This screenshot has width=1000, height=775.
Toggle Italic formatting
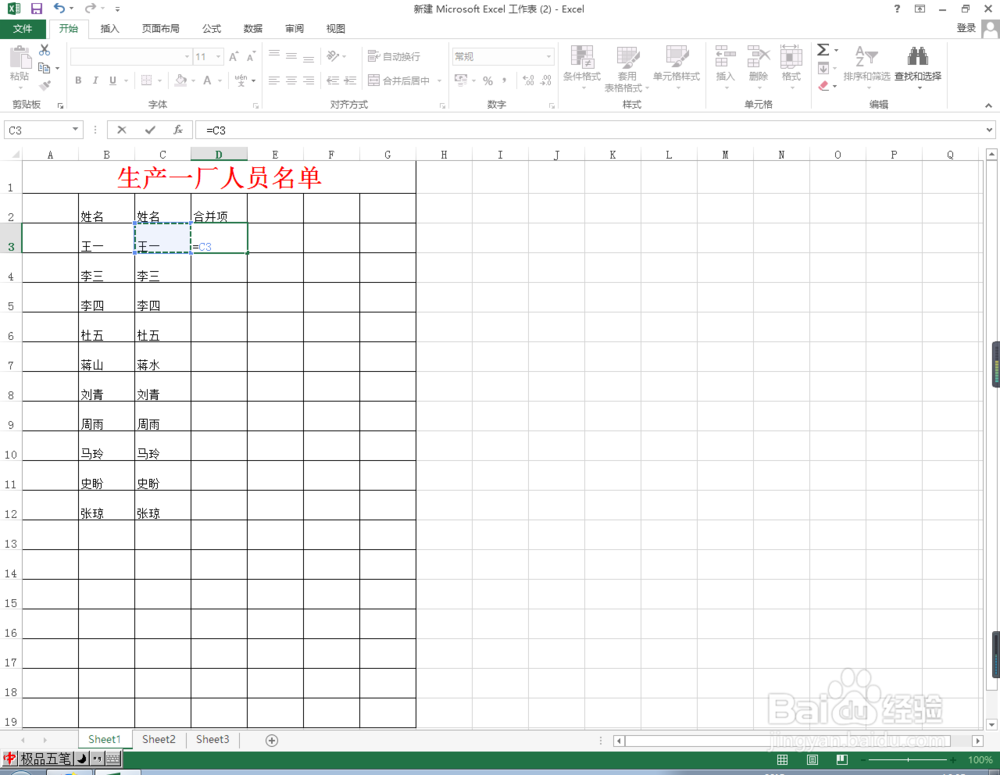95,80
